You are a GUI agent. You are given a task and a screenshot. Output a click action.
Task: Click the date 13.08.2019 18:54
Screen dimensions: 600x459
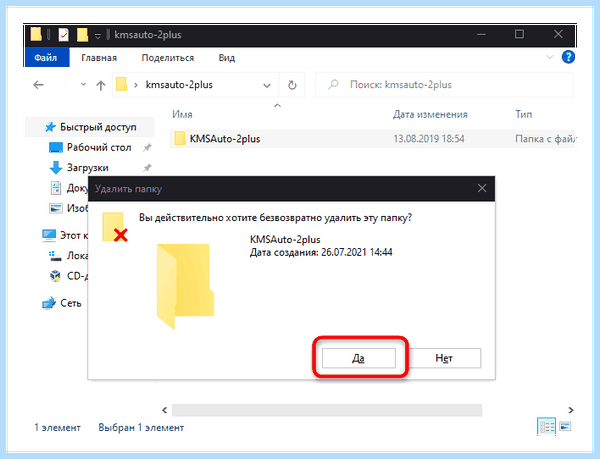click(x=429, y=138)
